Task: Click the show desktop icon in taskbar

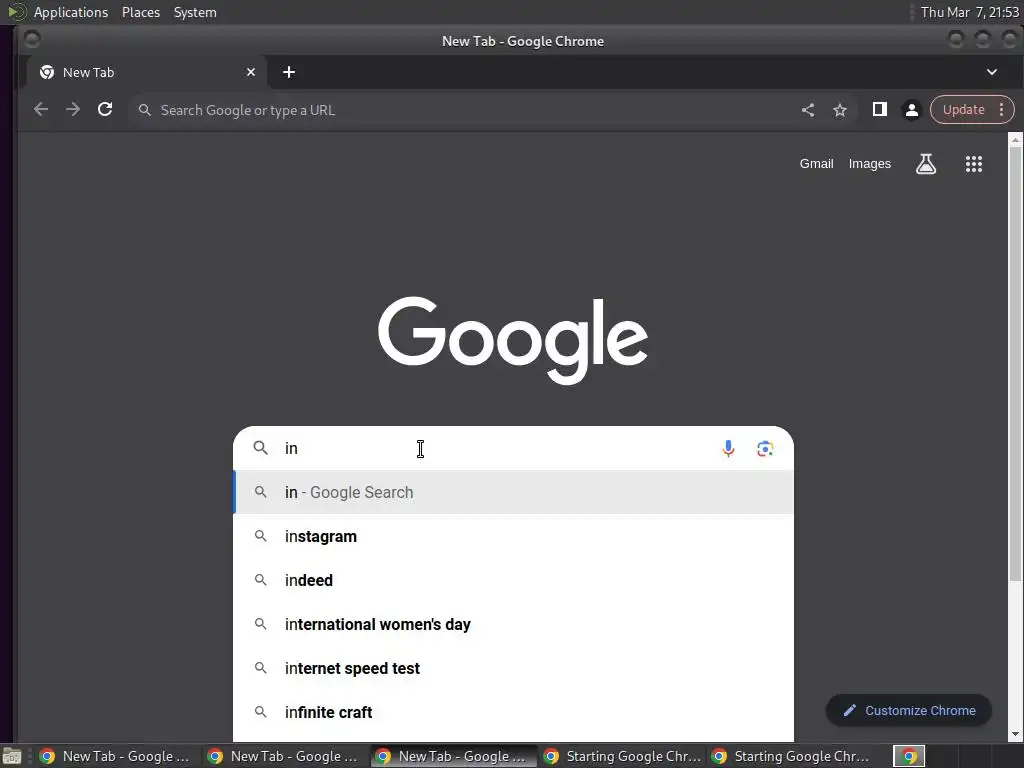Action: point(12,757)
